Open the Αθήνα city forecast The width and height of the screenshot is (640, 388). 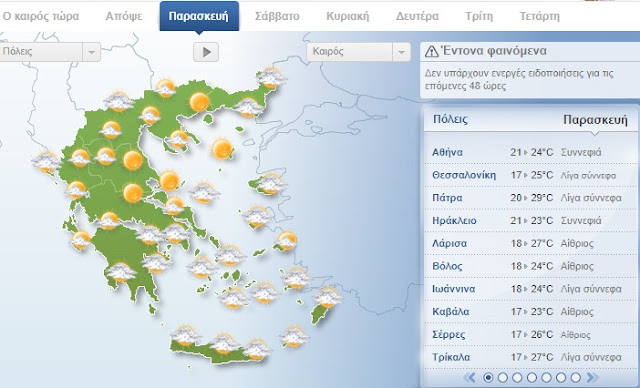pyautogui.click(x=447, y=152)
